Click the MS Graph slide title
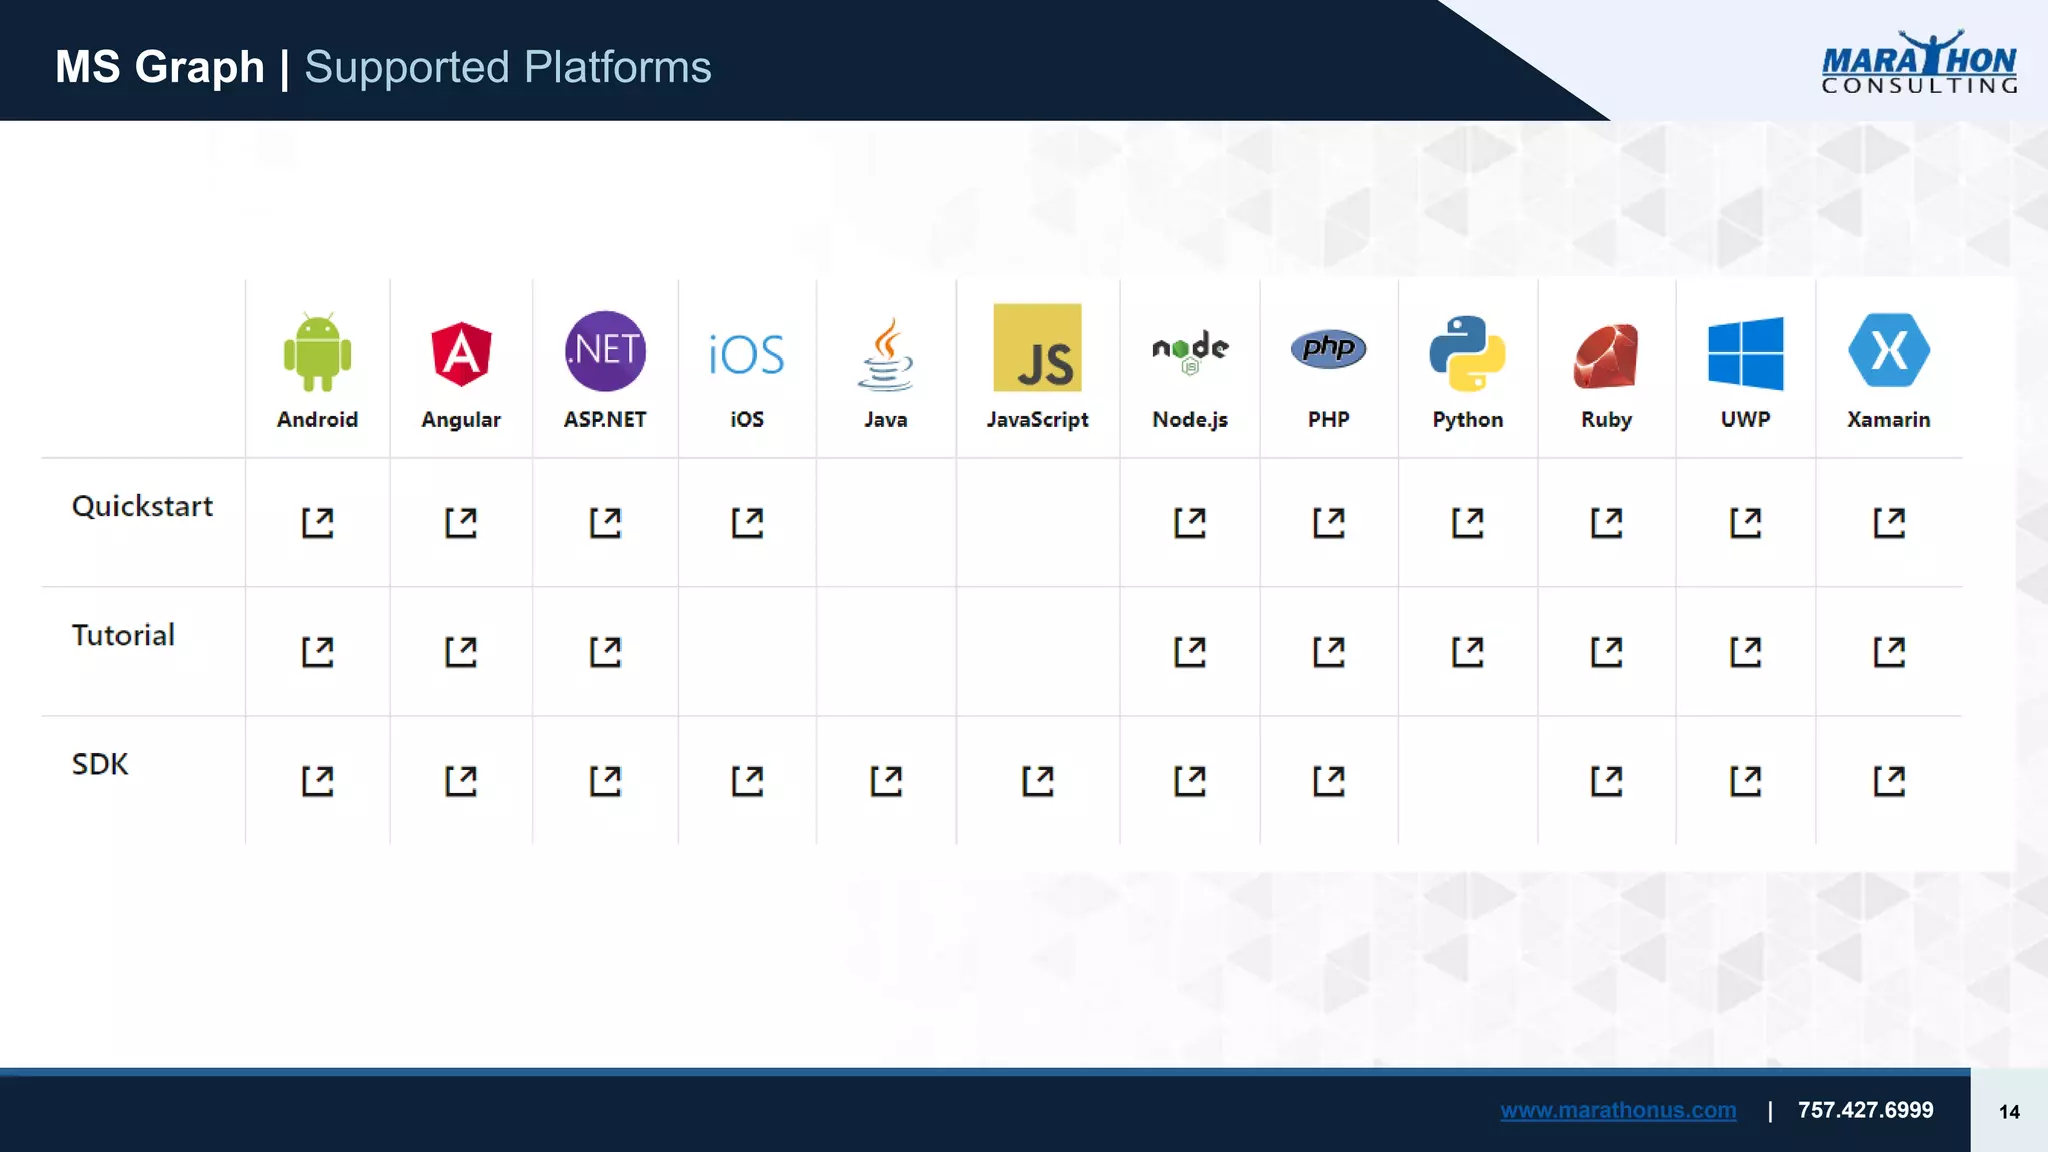 (160, 67)
